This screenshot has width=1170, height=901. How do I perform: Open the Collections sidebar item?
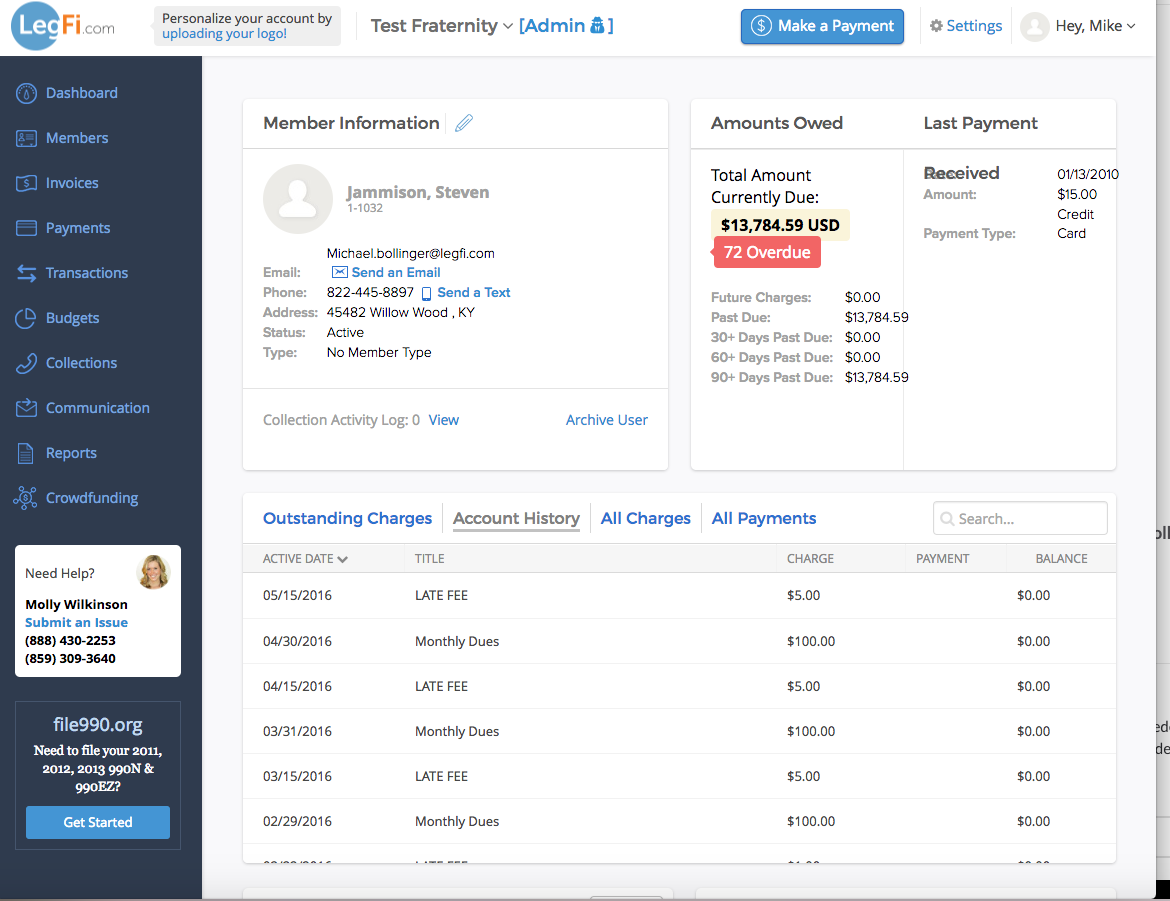coord(25,362)
